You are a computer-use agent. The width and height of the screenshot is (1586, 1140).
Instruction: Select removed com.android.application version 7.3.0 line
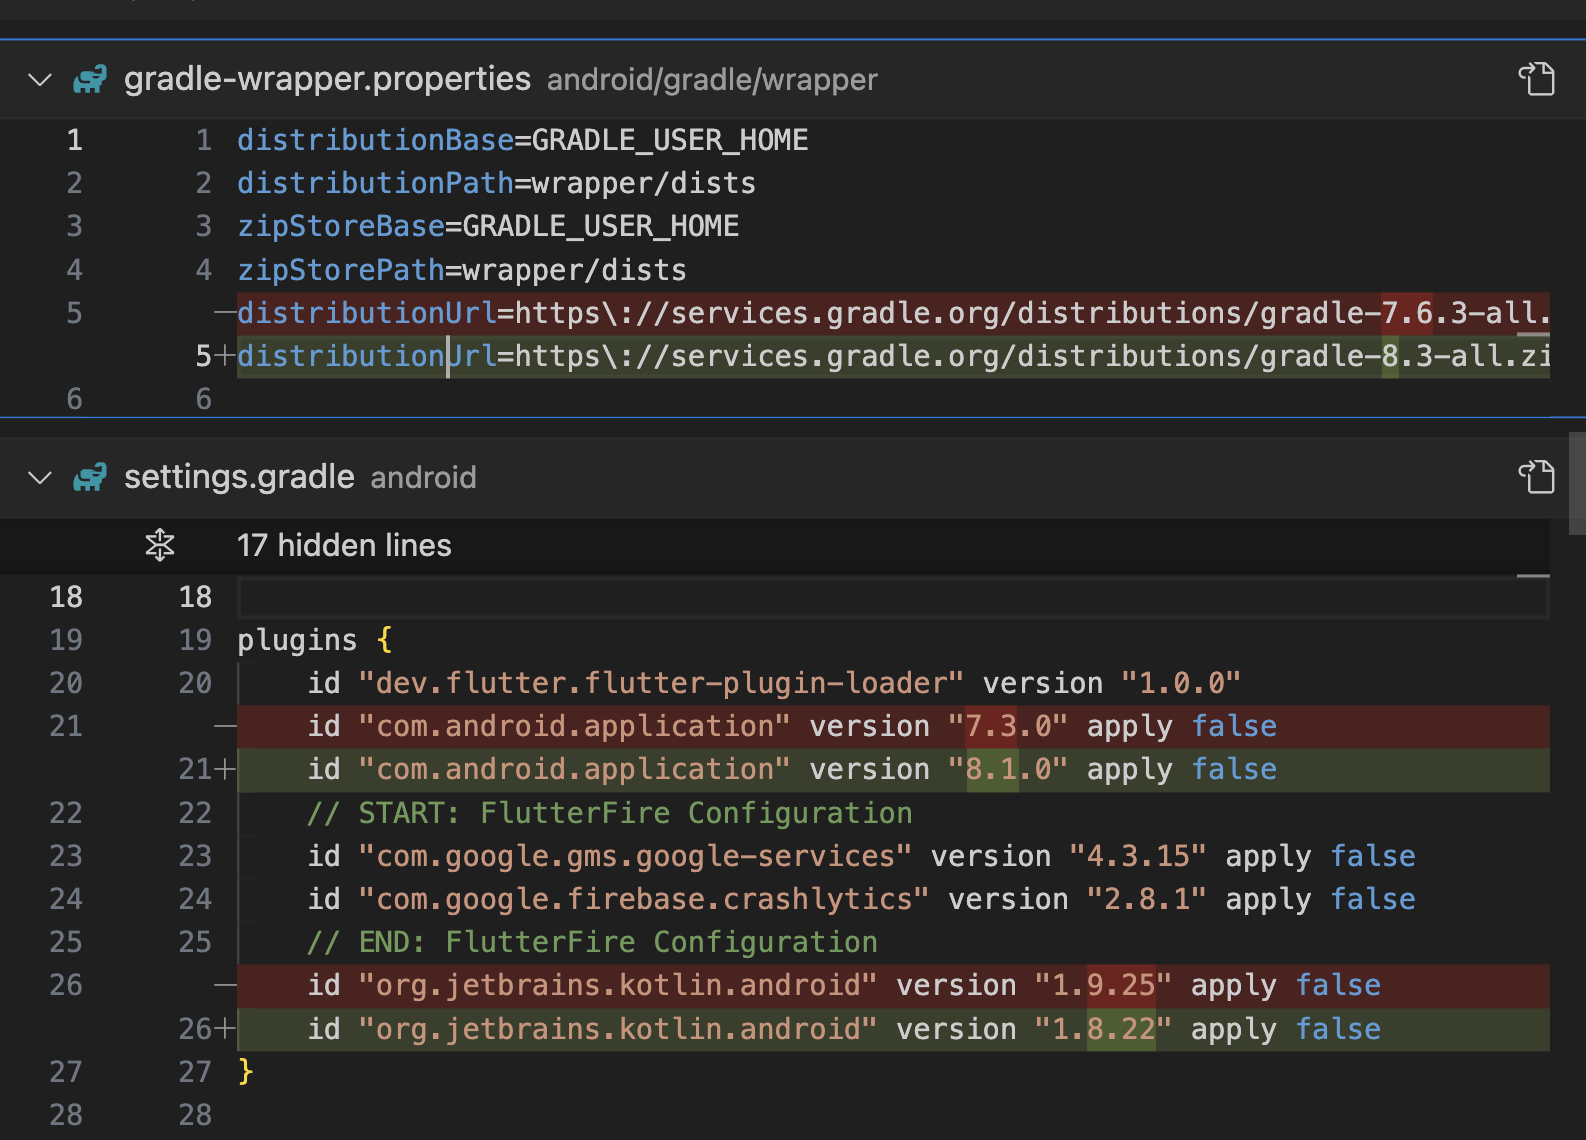(893, 726)
